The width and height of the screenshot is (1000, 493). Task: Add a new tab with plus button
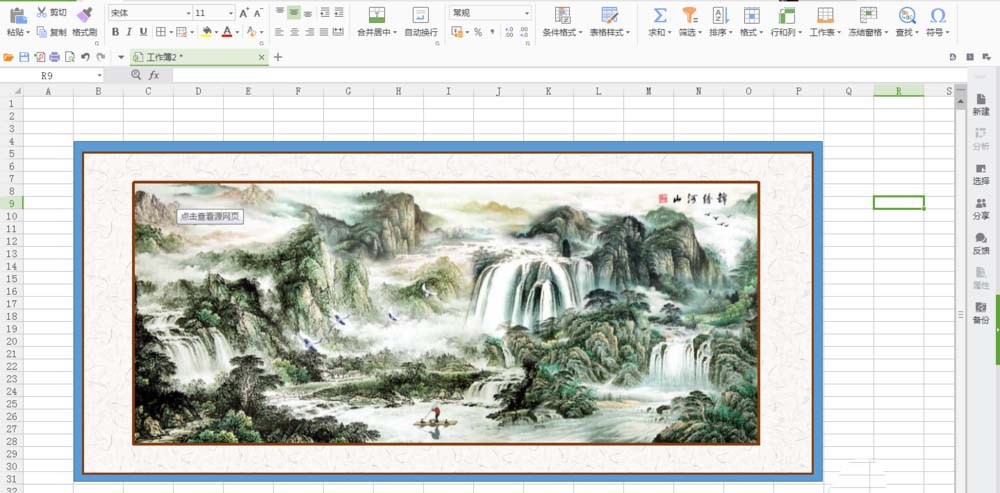click(x=278, y=57)
